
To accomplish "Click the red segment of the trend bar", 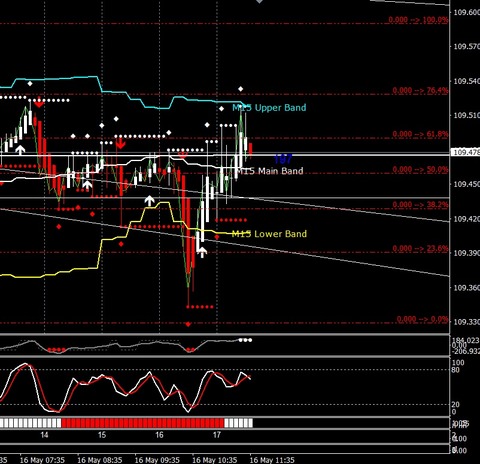I will pyautogui.click(x=143, y=423).
